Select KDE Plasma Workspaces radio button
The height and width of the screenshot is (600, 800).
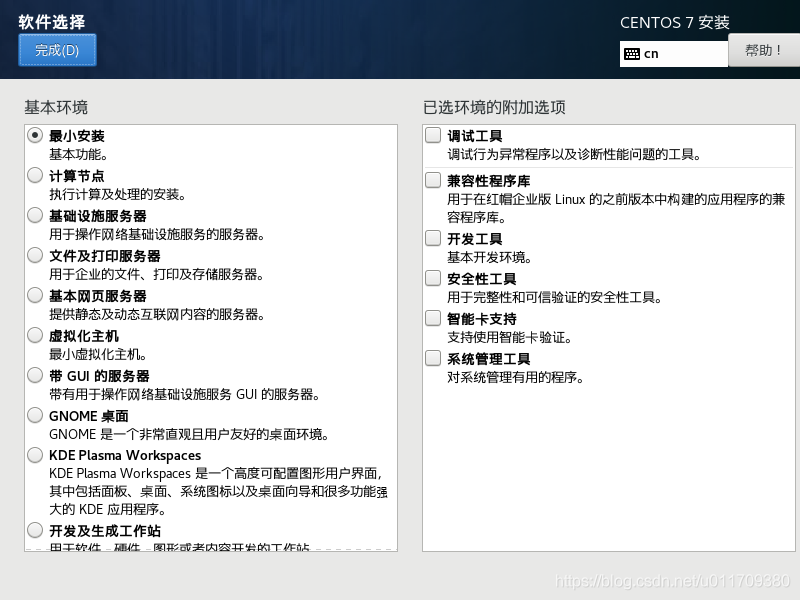(35, 455)
